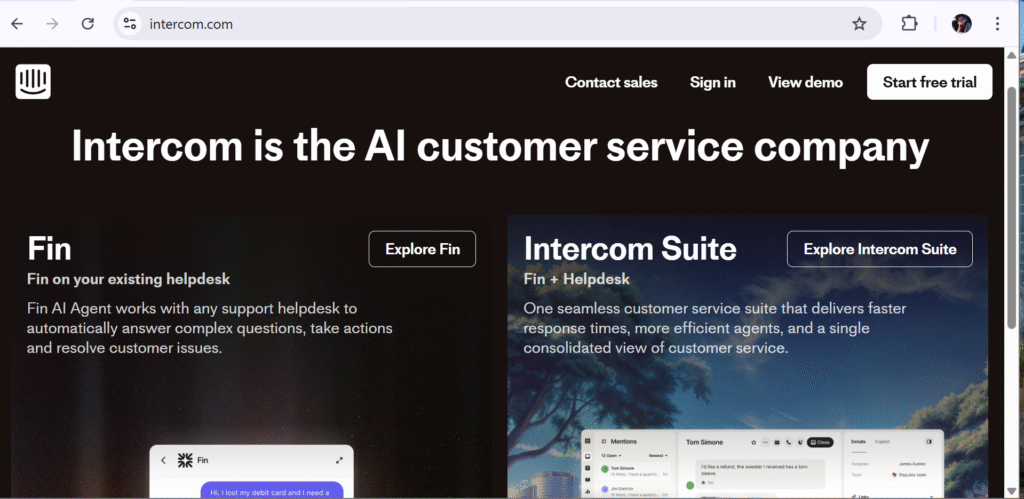Screen dimensions: 1024x499
Task: Click the back chevron in Fin chat widget
Action: pos(163,460)
